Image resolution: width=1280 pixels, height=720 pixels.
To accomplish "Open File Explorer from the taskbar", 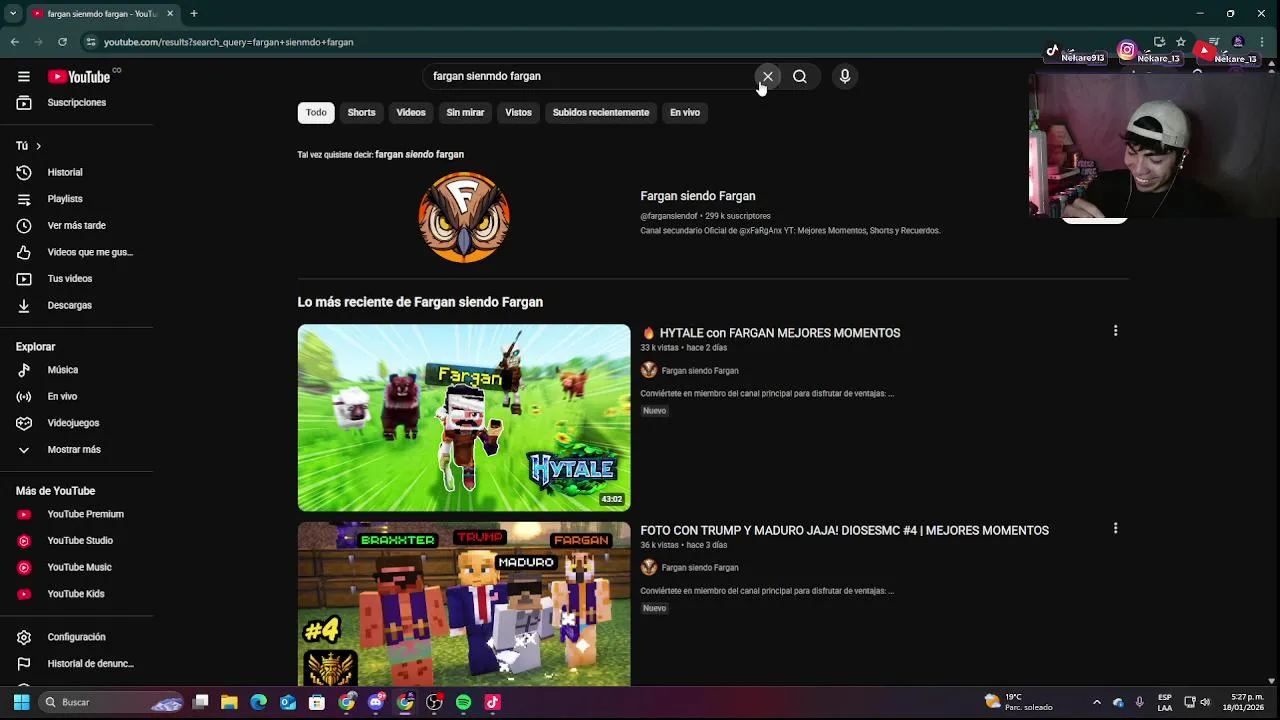I will click(229, 702).
